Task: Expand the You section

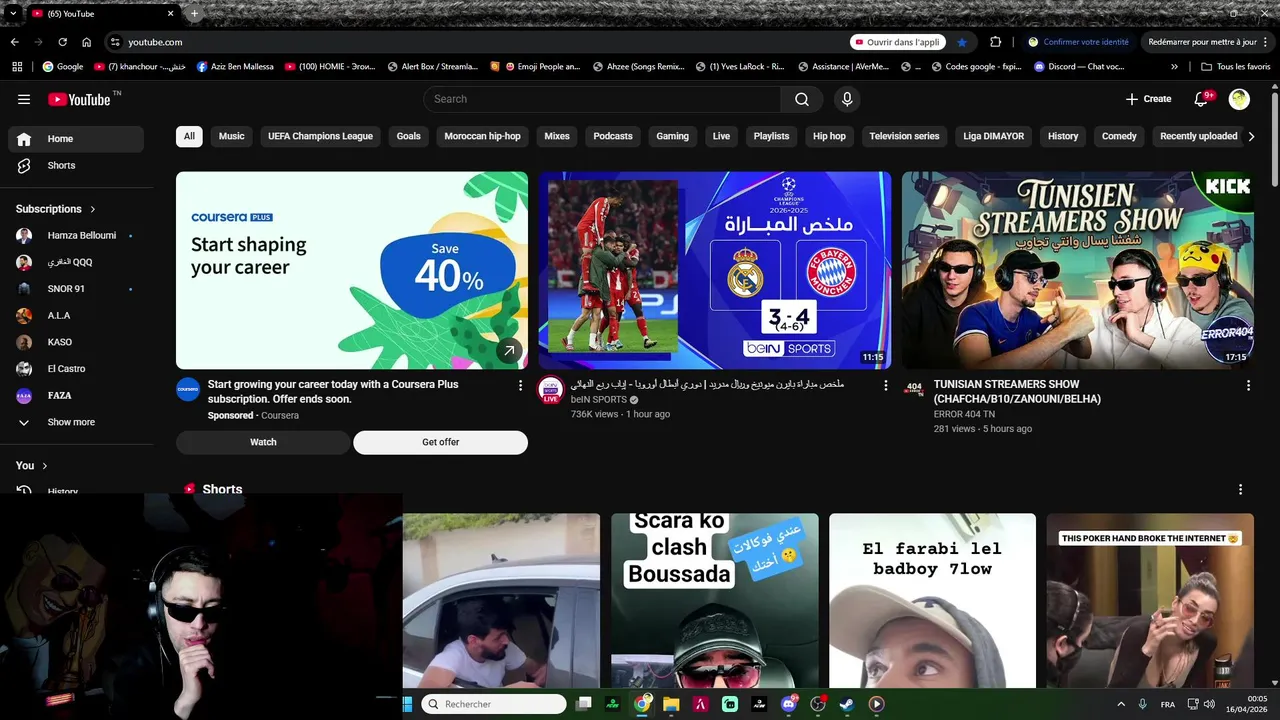Action: click(32, 465)
